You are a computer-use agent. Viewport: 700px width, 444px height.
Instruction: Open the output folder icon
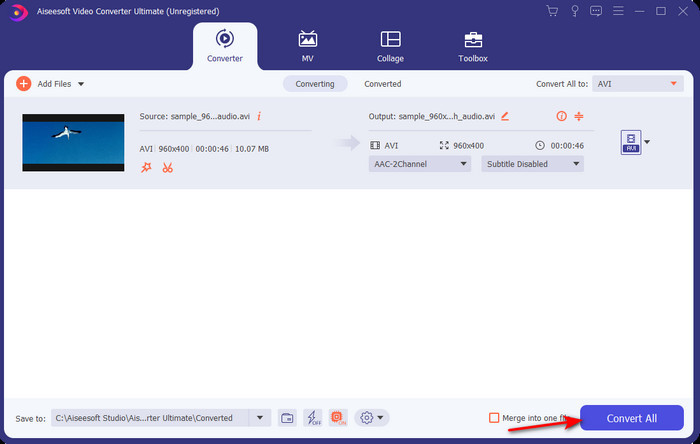coord(287,418)
